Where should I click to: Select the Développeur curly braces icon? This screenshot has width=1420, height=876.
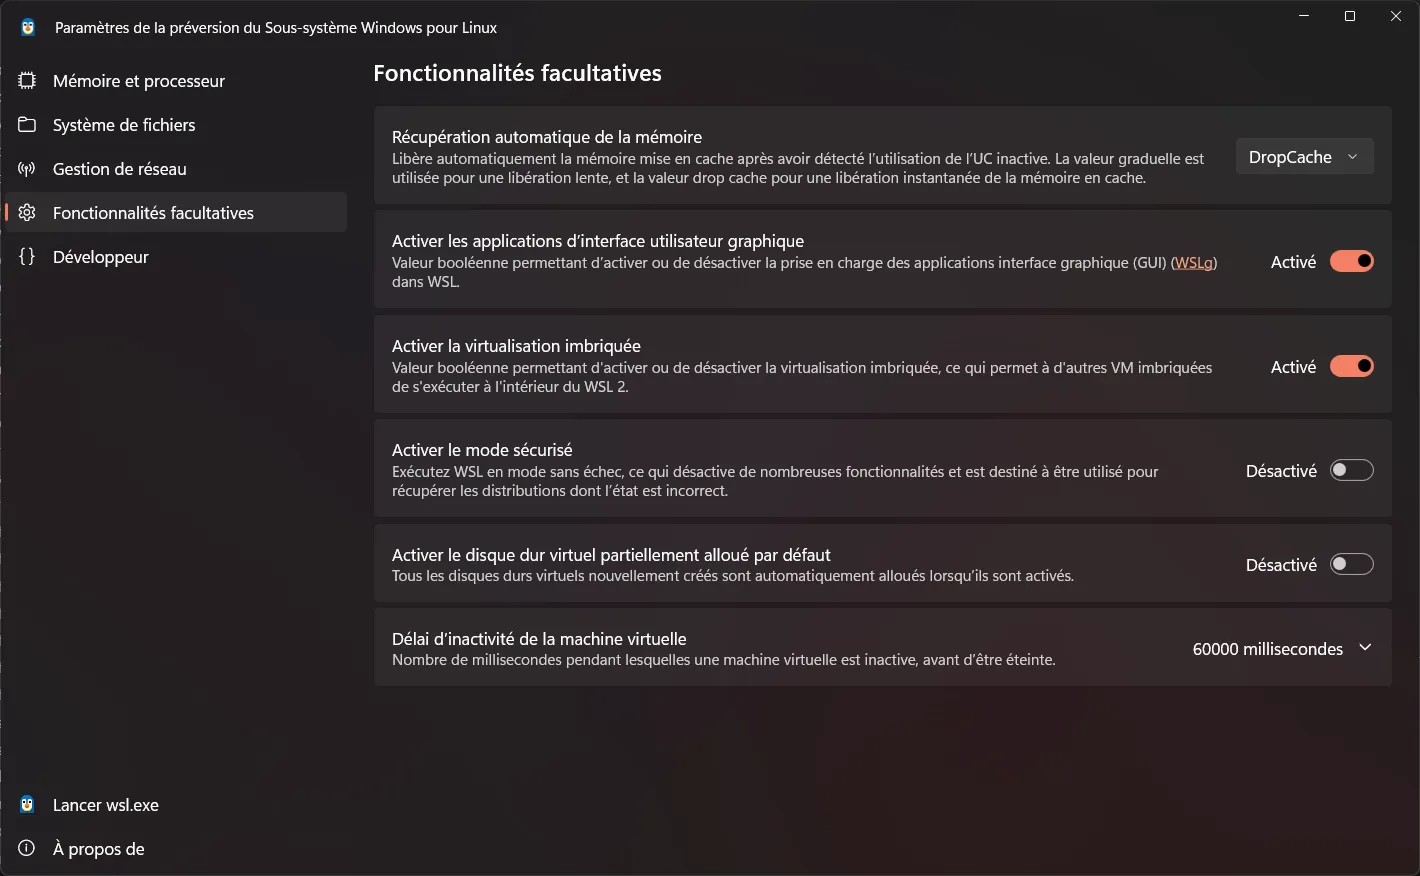pyautogui.click(x=27, y=256)
